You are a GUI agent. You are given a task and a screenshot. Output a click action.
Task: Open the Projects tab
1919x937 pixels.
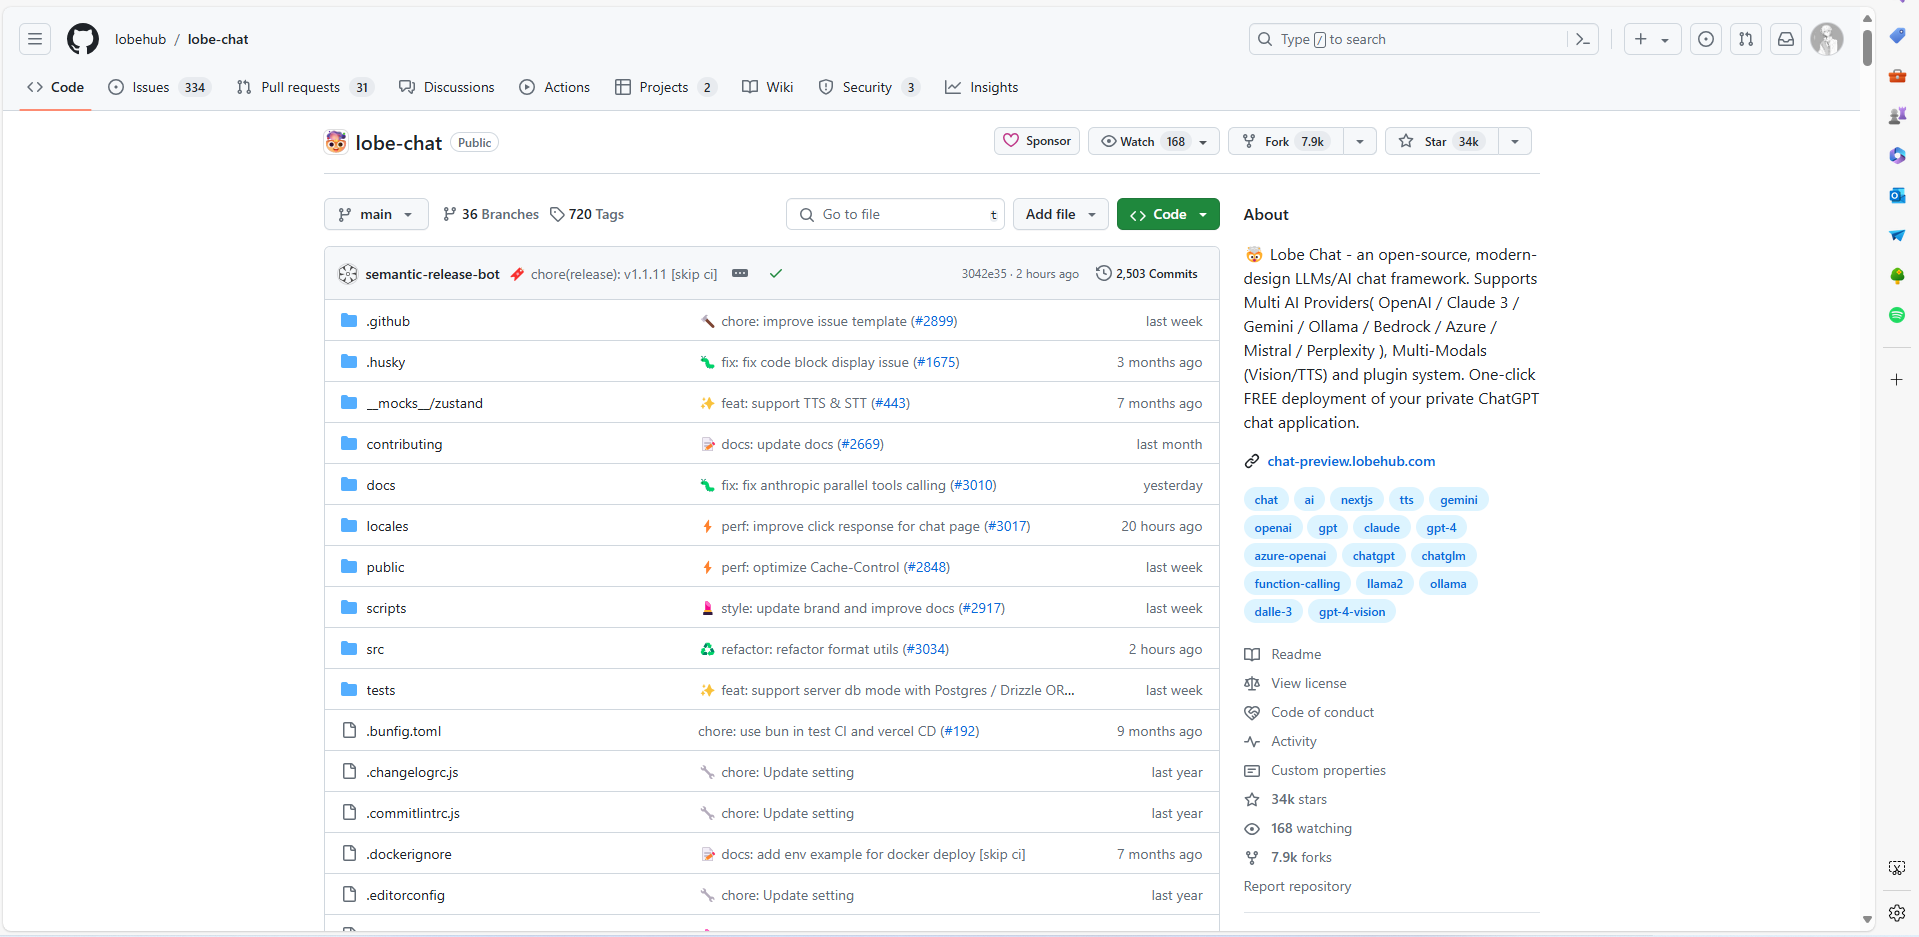tap(665, 87)
